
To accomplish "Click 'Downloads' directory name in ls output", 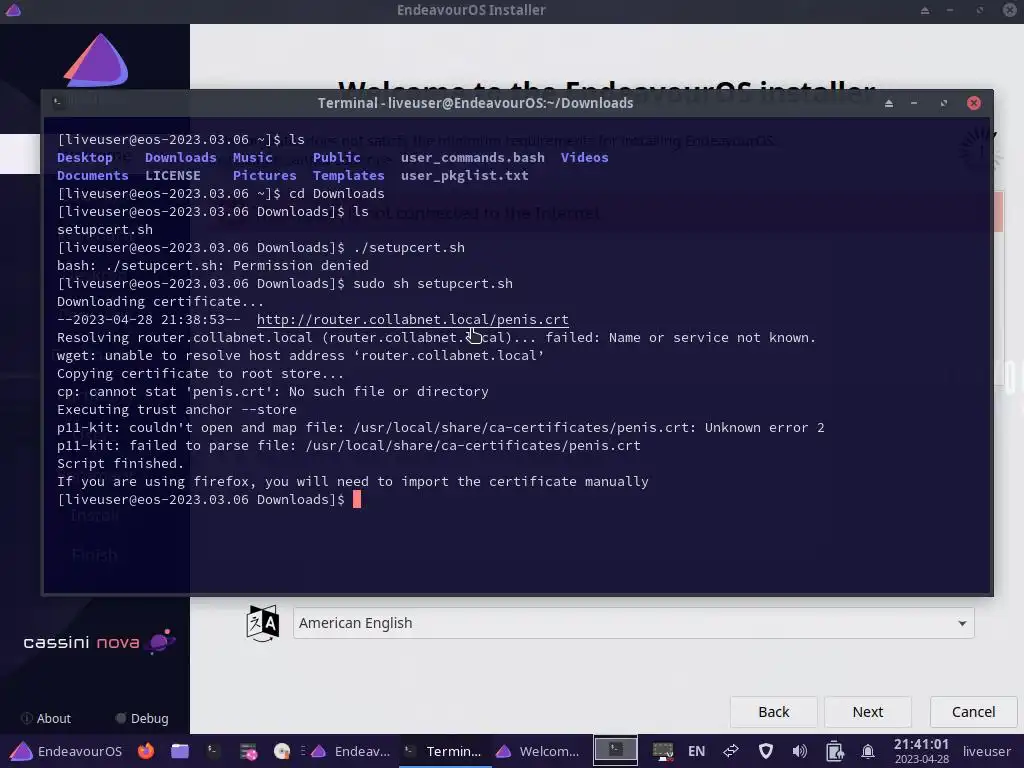I will [x=180, y=157].
